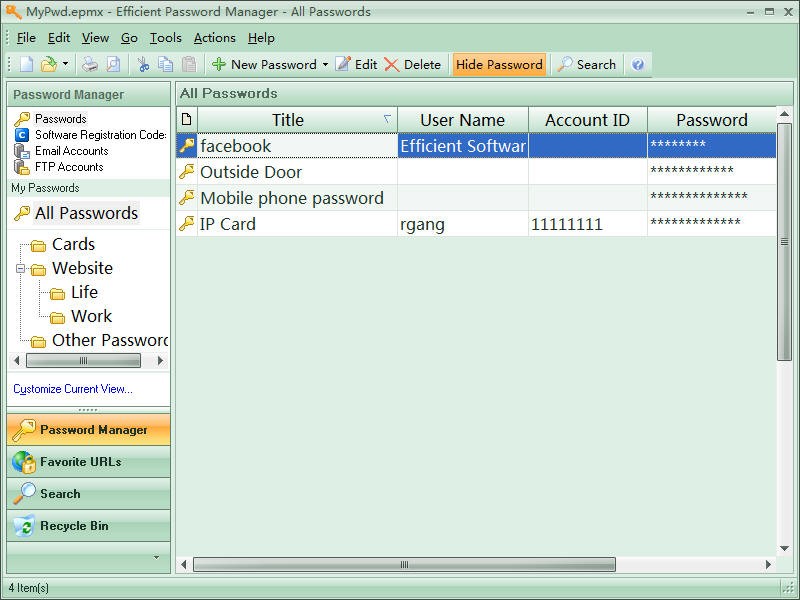Click the navigation pane configure dropdown arrow
This screenshot has width=800, height=600.
tap(156, 558)
